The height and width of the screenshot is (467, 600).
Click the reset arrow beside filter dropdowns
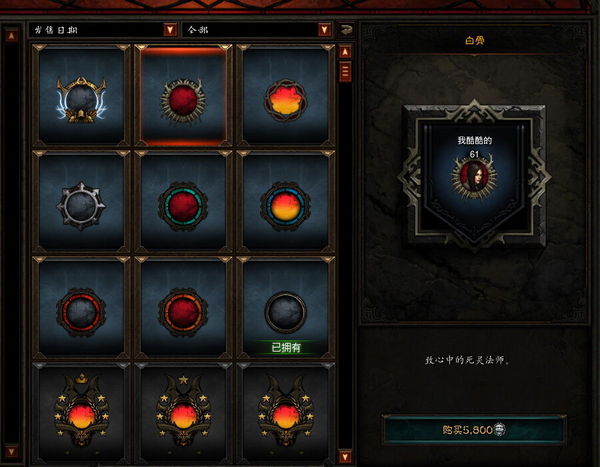click(346, 30)
